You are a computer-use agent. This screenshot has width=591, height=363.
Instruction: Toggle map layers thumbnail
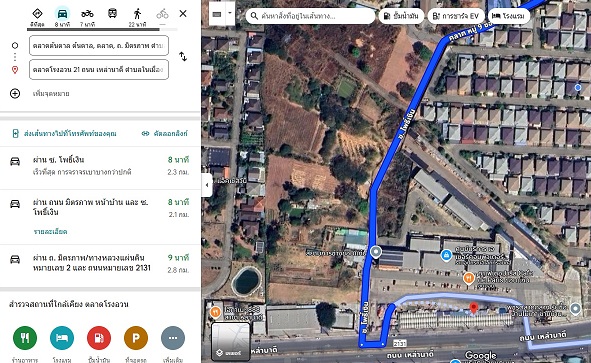pyautogui.click(x=230, y=341)
